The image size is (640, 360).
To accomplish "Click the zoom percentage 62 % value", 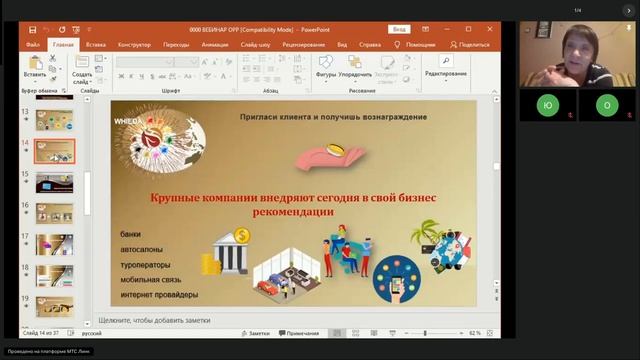I will point(474,333).
